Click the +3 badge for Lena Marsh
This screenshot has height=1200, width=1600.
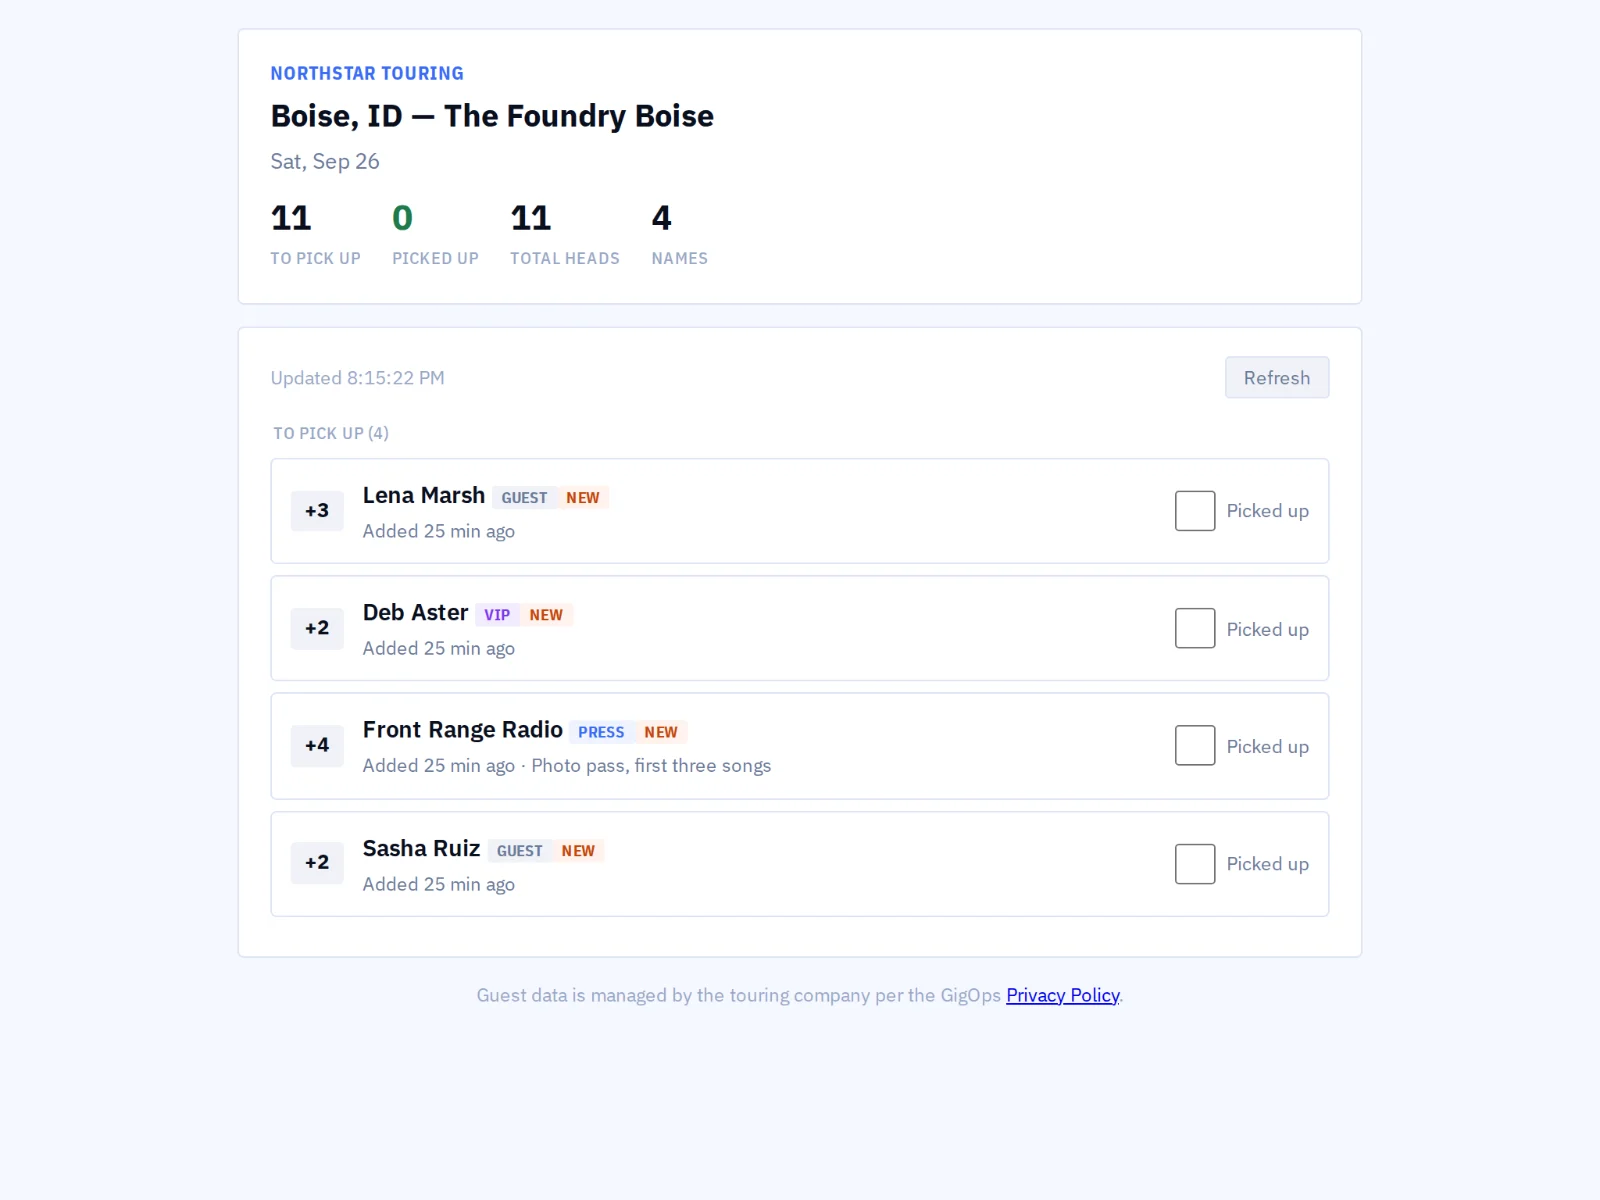click(317, 511)
